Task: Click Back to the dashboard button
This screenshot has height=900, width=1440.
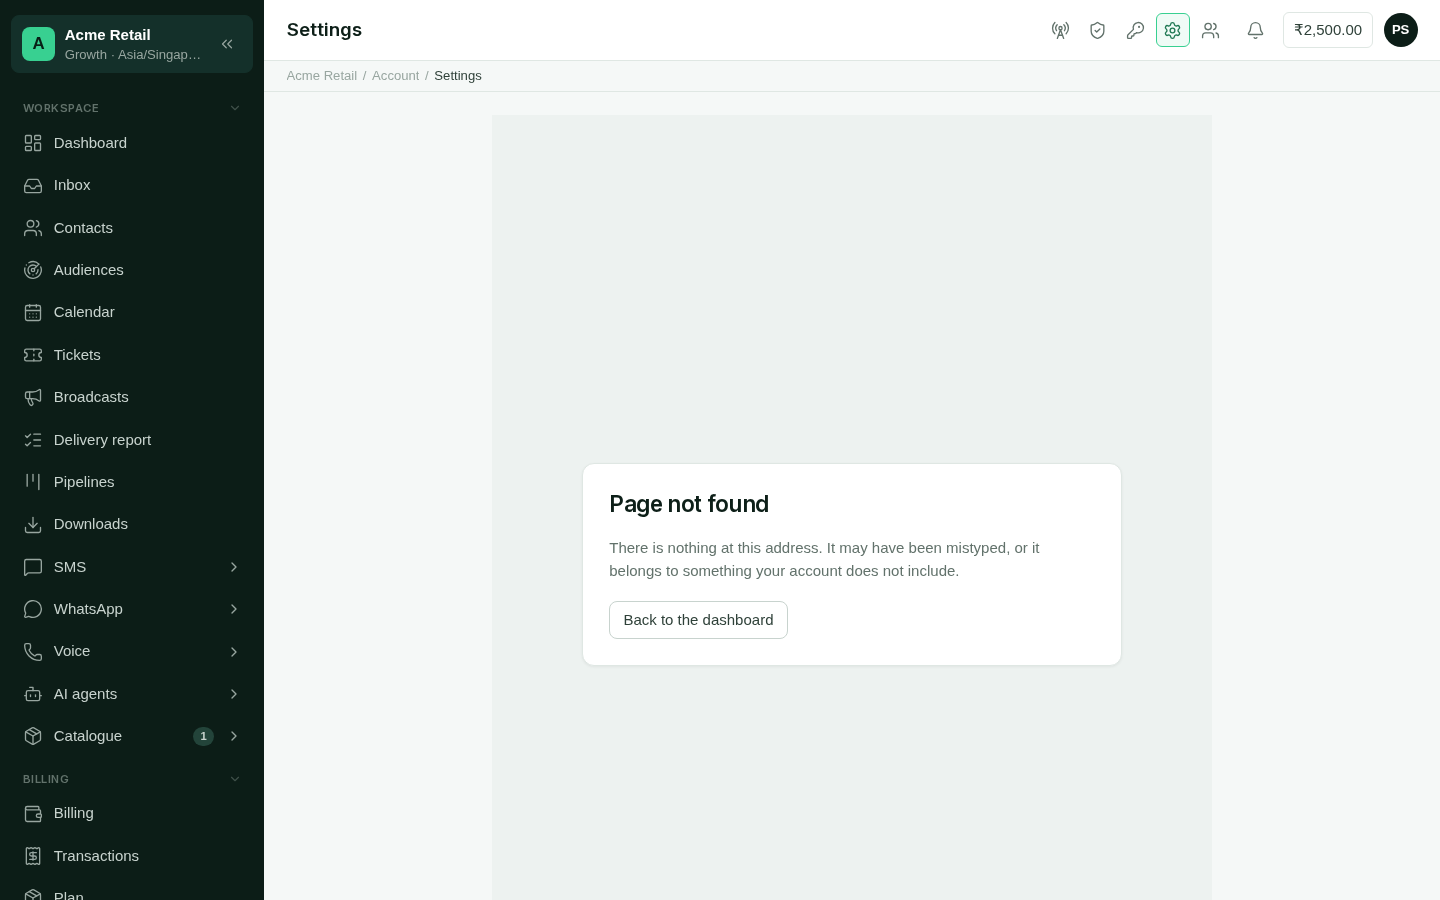Action: (698, 620)
